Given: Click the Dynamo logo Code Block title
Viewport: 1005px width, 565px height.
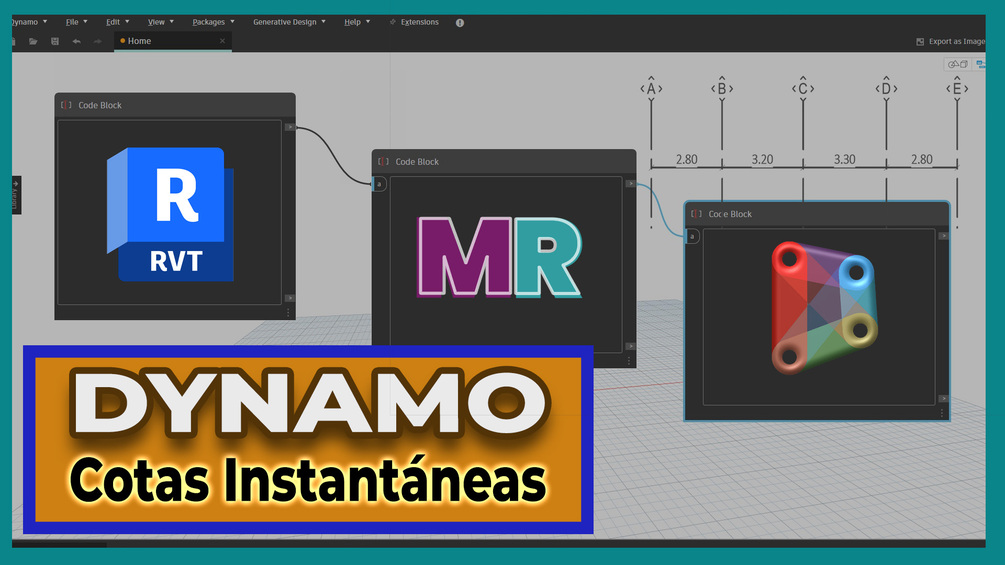Looking at the screenshot, I should pyautogui.click(x=730, y=214).
